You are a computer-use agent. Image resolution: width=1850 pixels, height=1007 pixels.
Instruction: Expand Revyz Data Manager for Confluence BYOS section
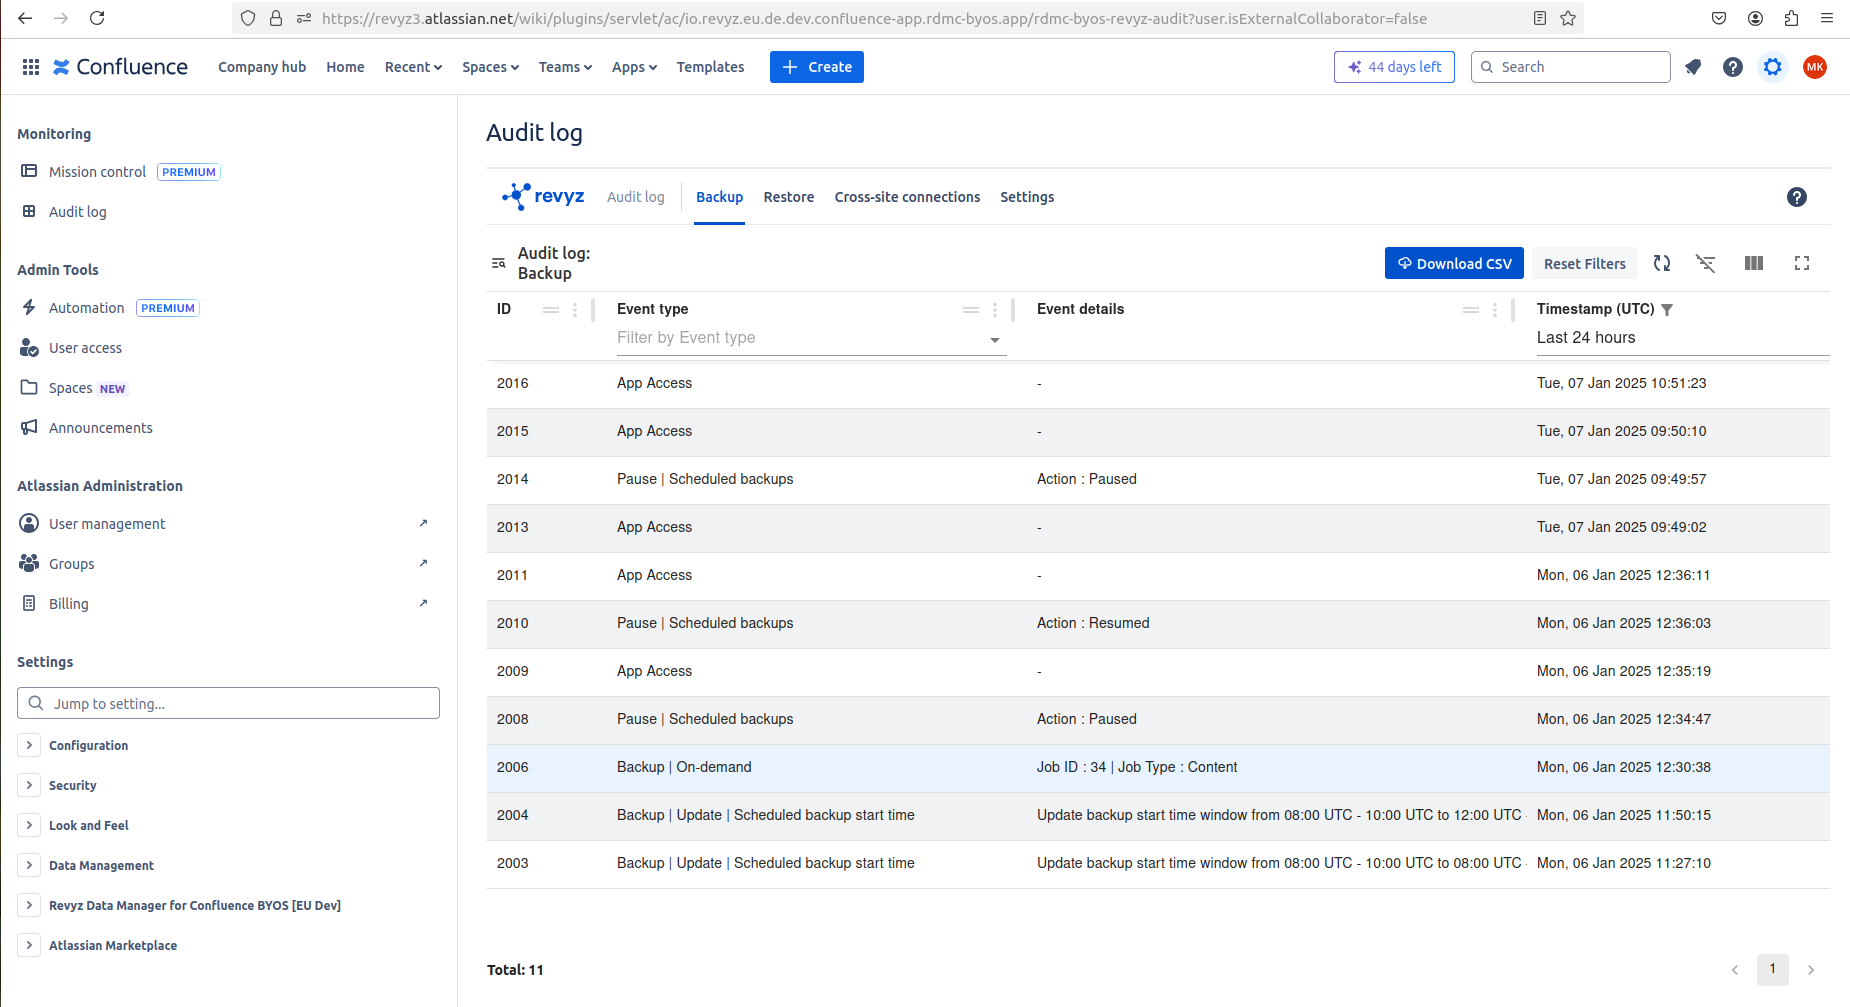29,905
